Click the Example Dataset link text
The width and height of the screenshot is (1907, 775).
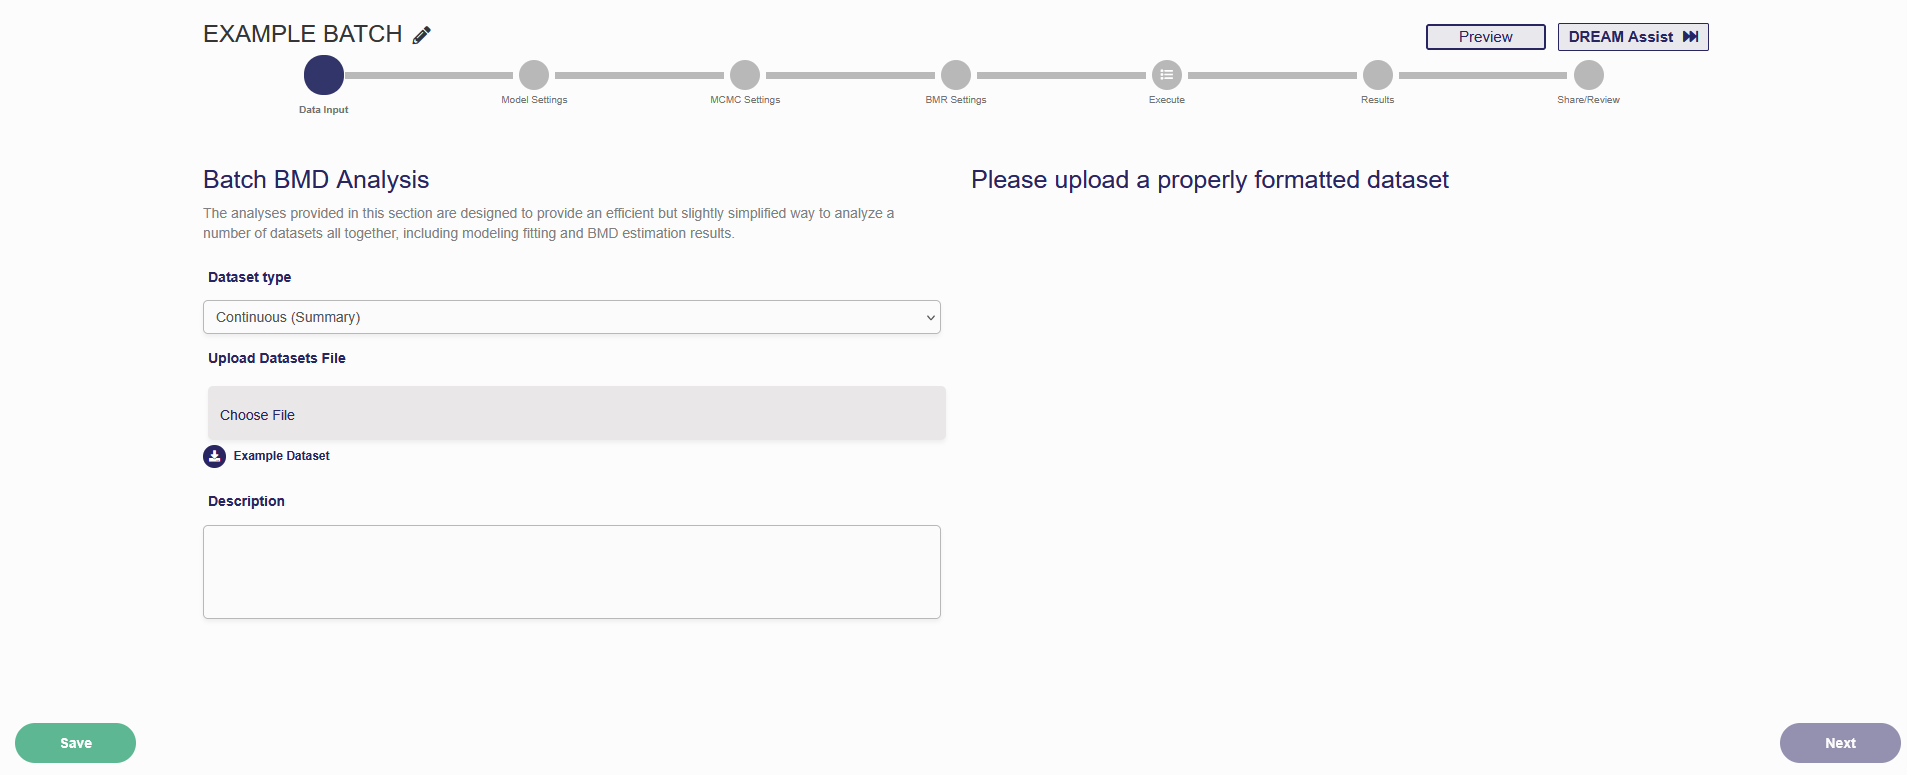point(281,456)
